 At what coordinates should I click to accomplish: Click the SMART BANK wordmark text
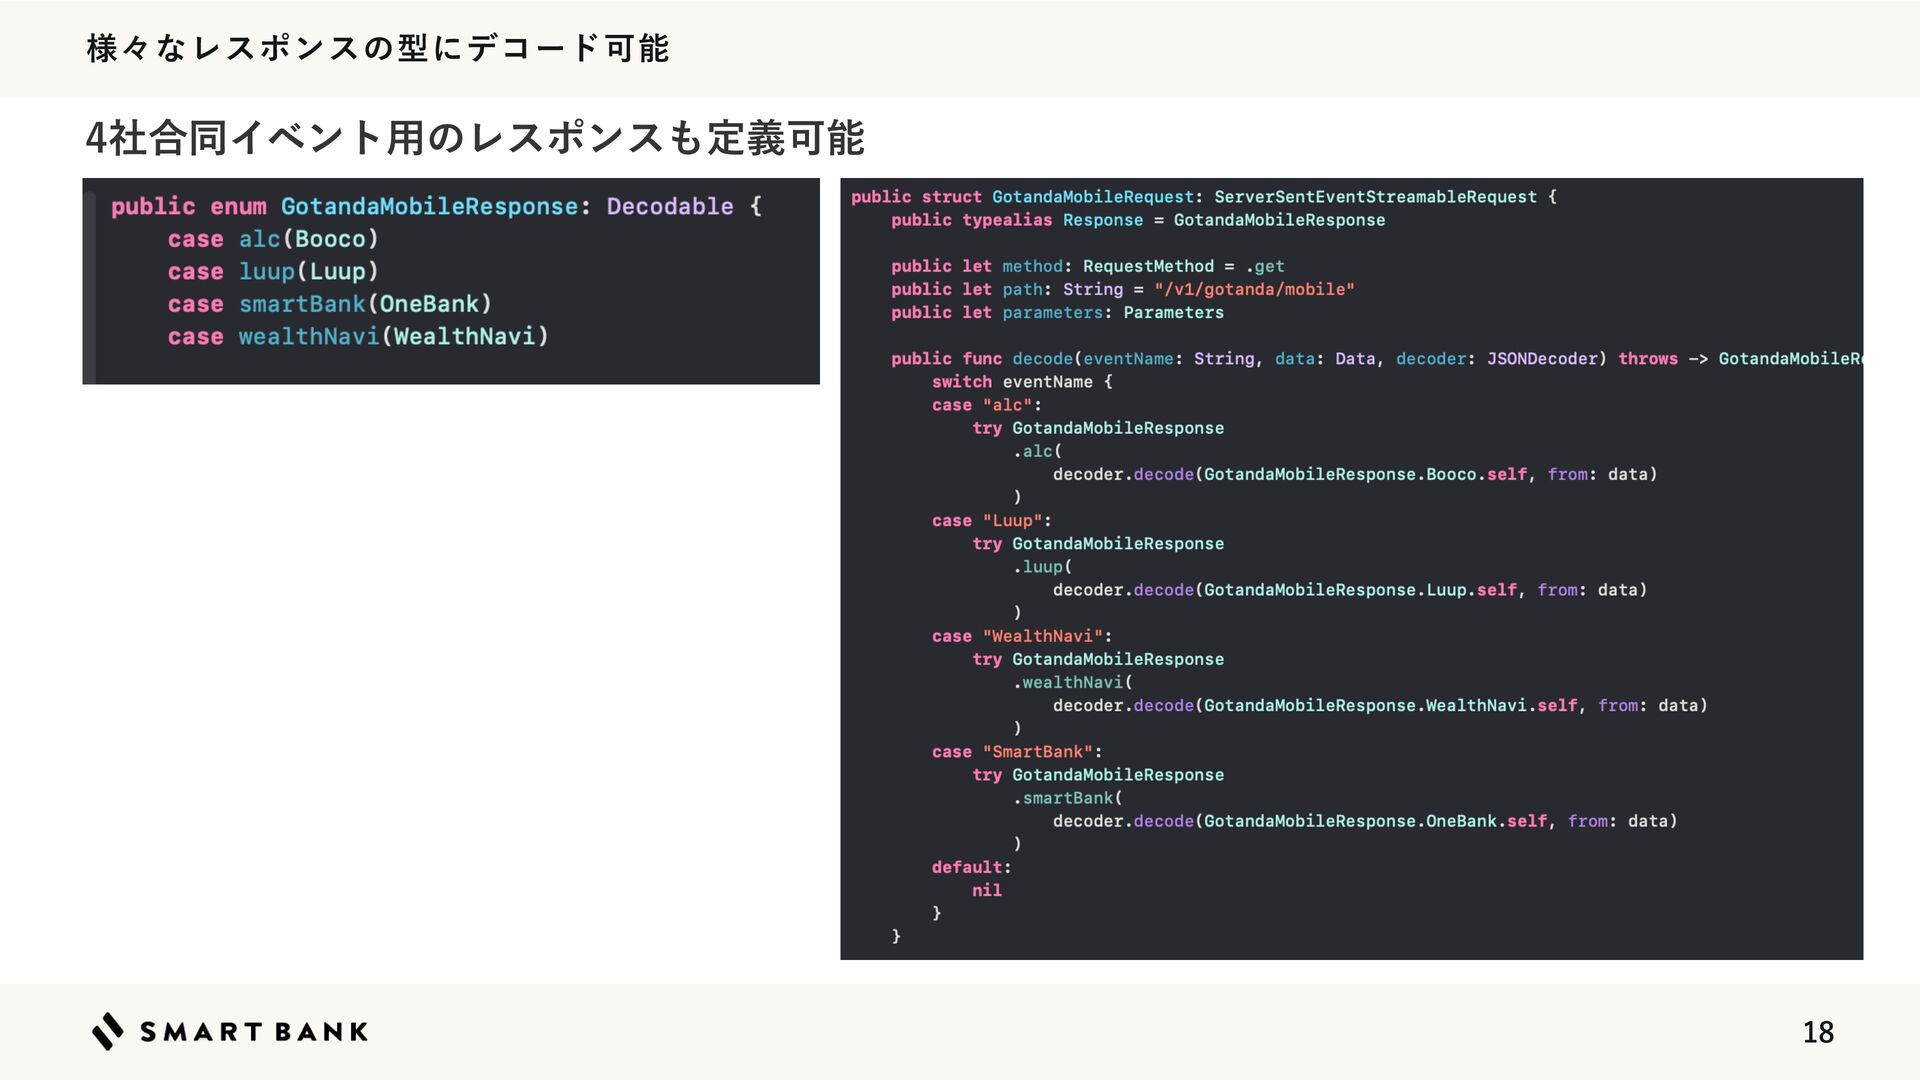254,1032
